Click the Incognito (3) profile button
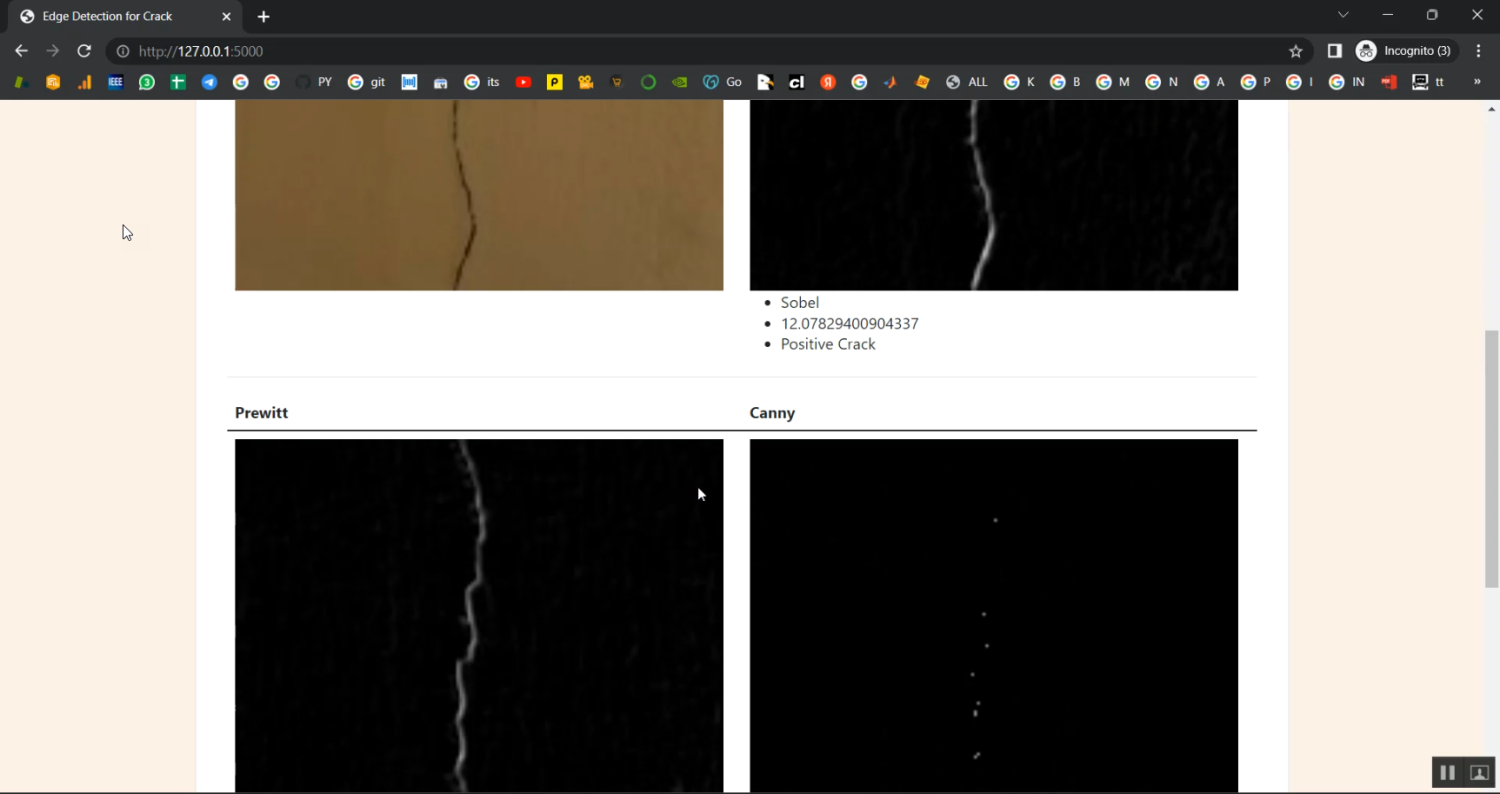The width and height of the screenshot is (1500, 794). click(x=1405, y=51)
